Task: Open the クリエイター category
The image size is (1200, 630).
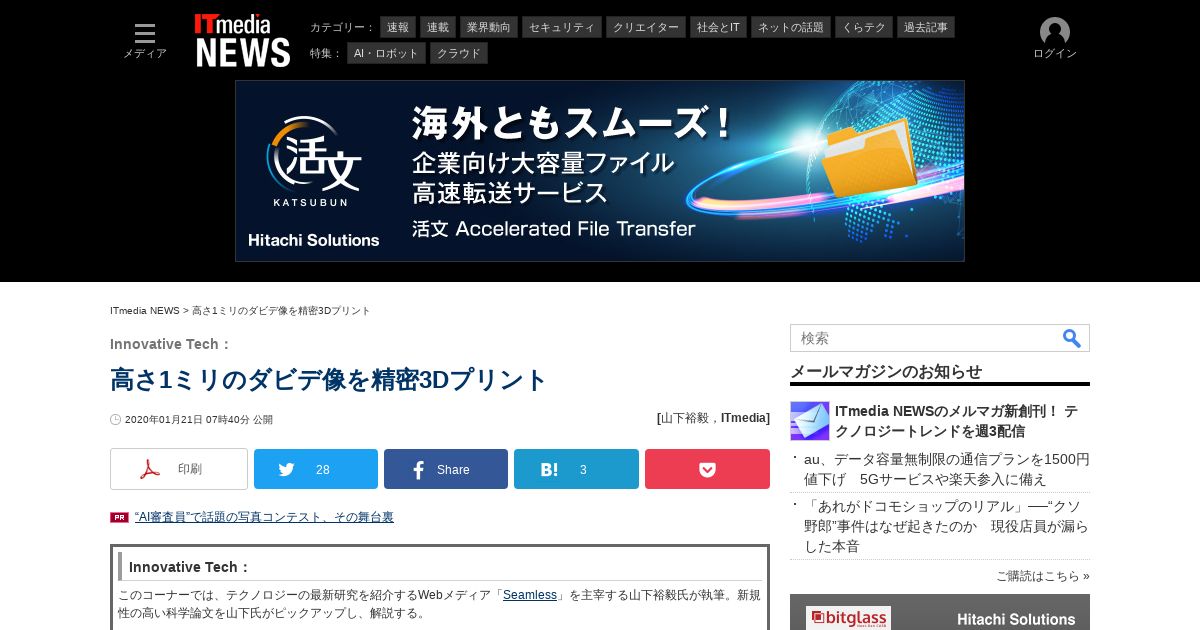Action: pyautogui.click(x=646, y=27)
